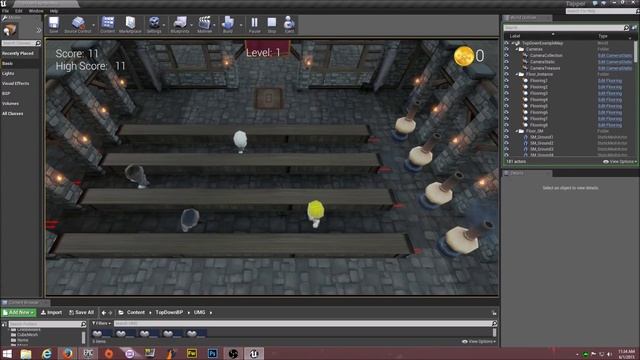This screenshot has height=360, width=640.
Task: Click the Build toolbar icon
Action: (228, 24)
